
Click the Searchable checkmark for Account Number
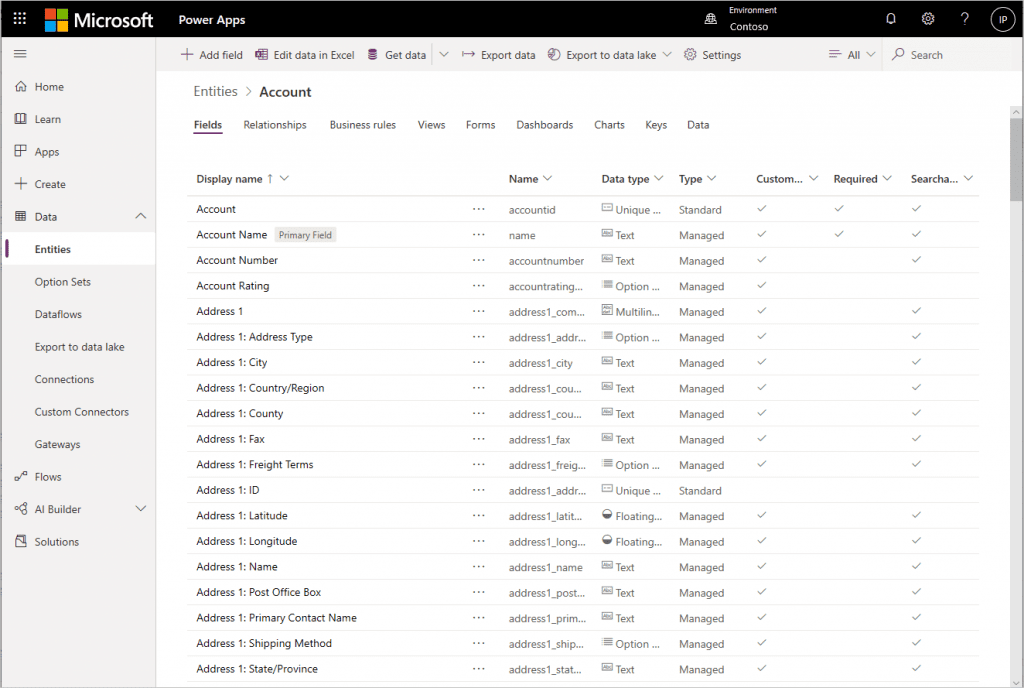coord(916,259)
